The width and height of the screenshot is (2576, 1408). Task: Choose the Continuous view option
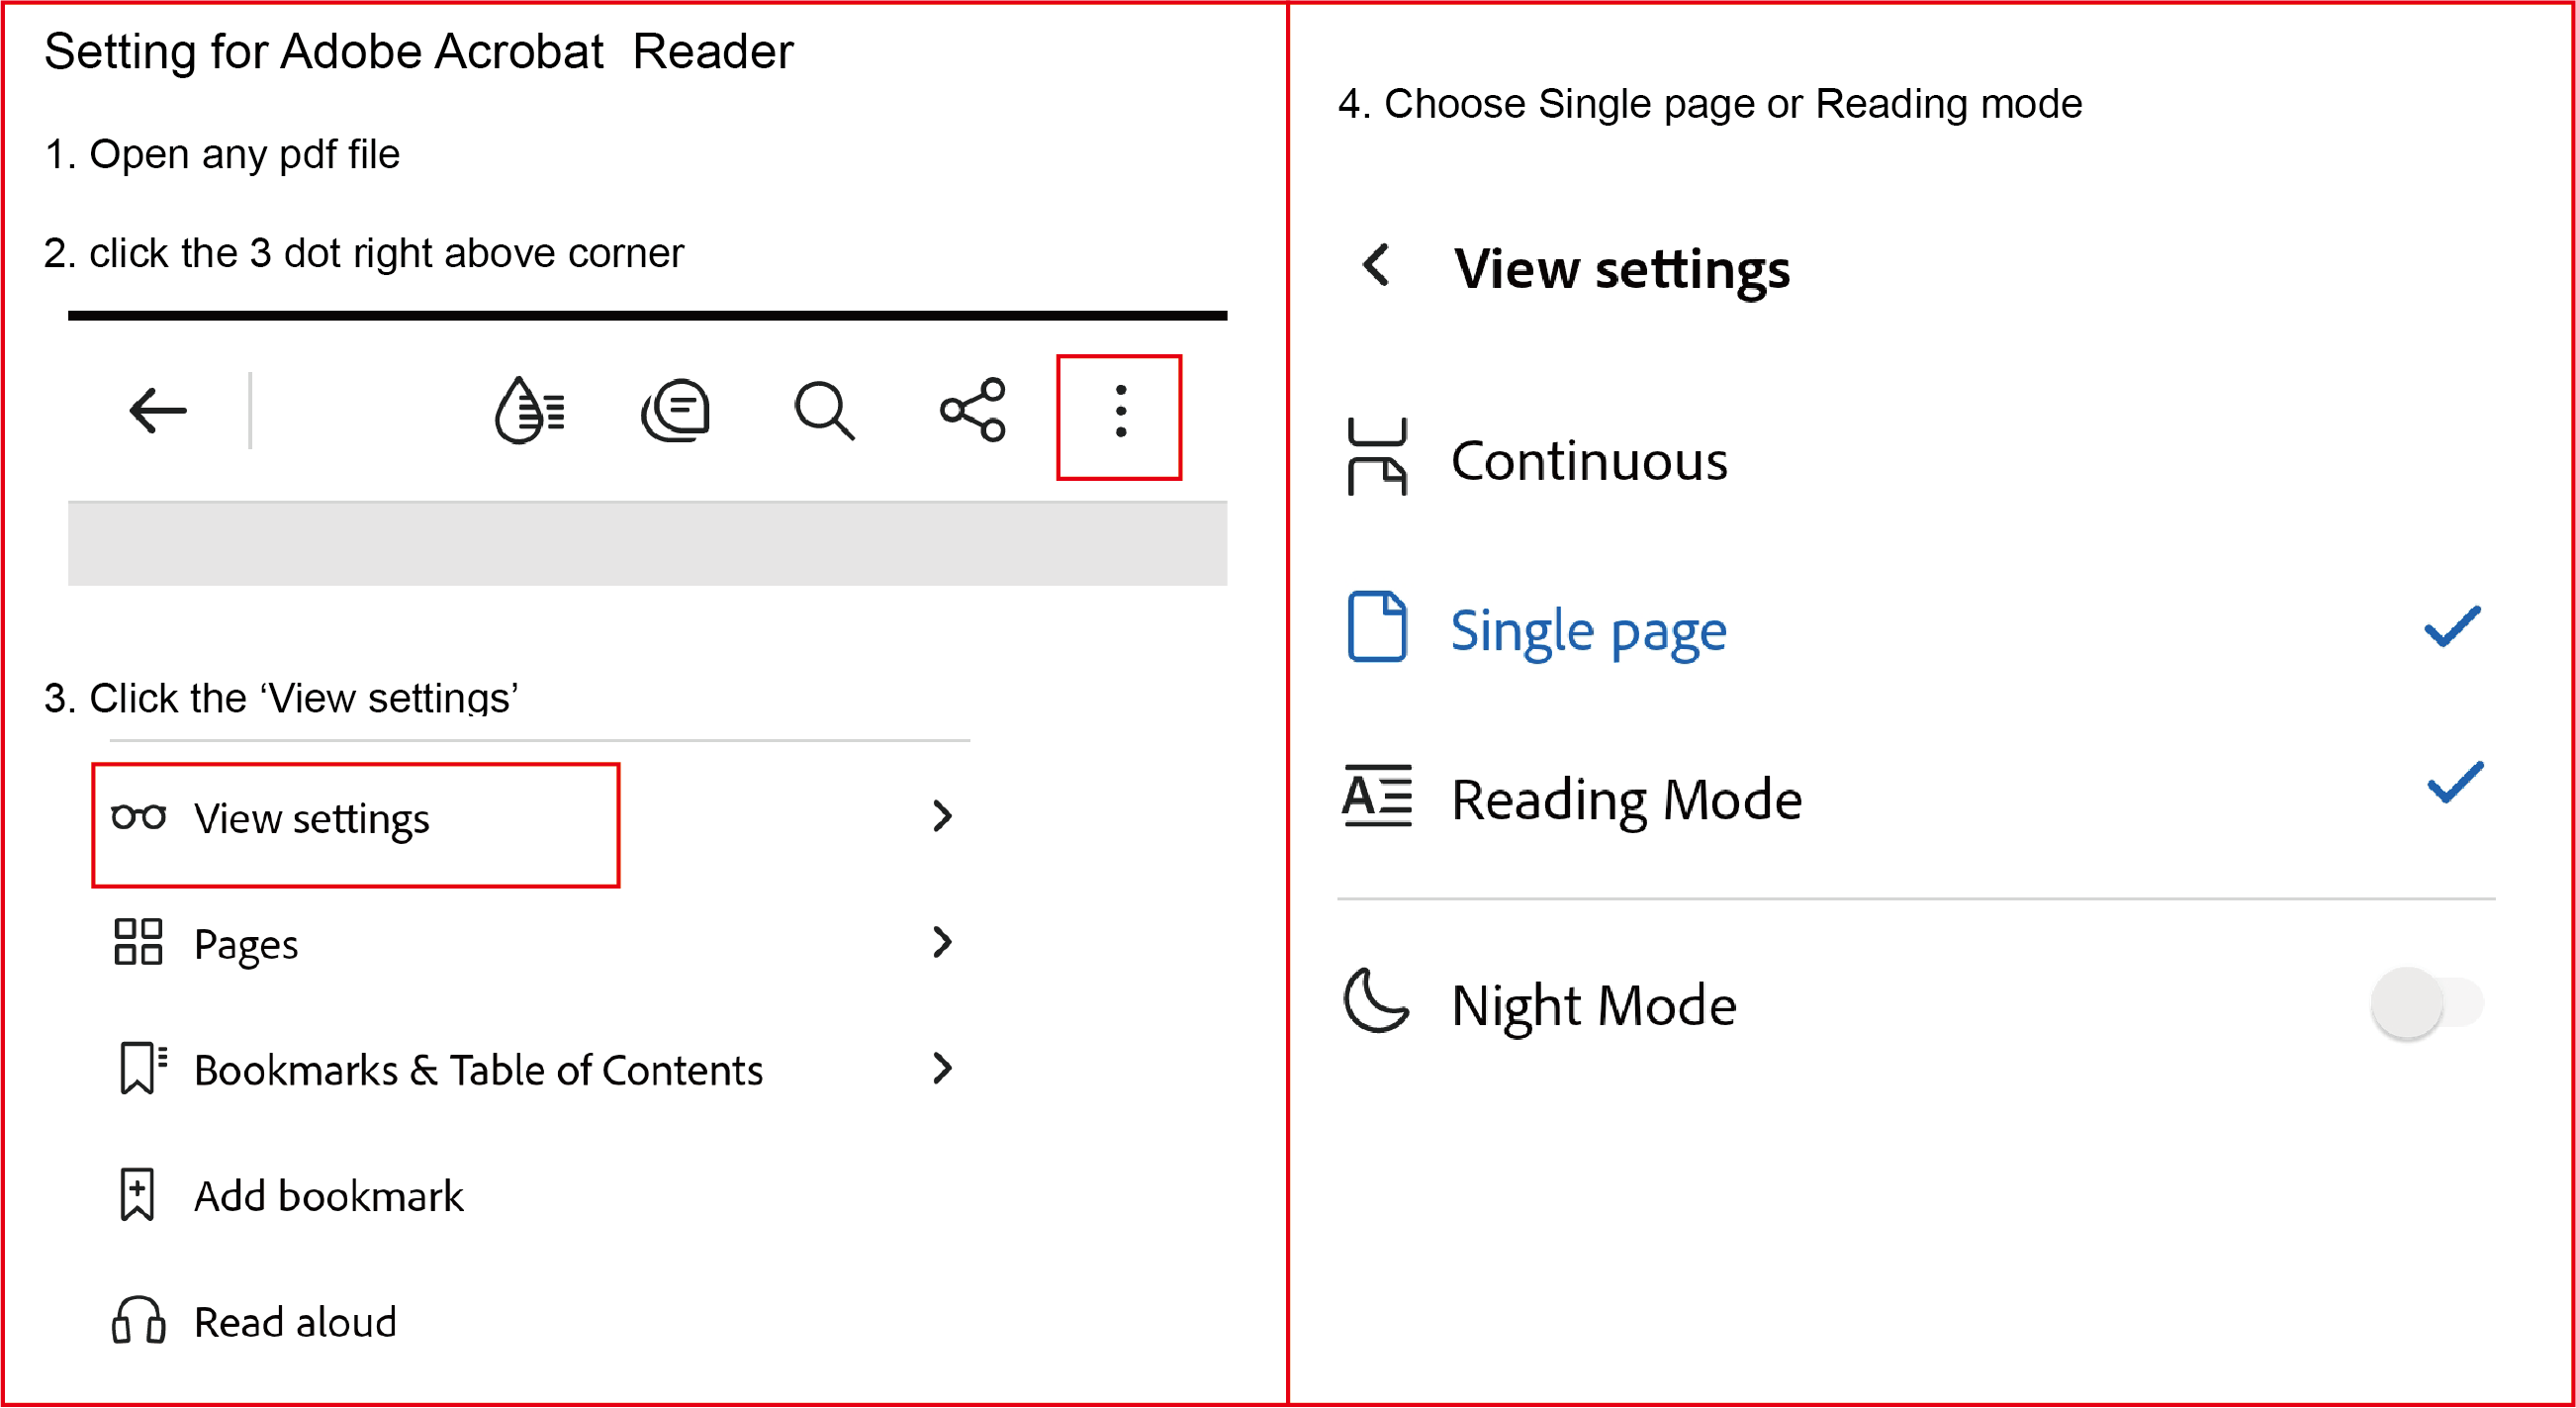(x=1588, y=461)
